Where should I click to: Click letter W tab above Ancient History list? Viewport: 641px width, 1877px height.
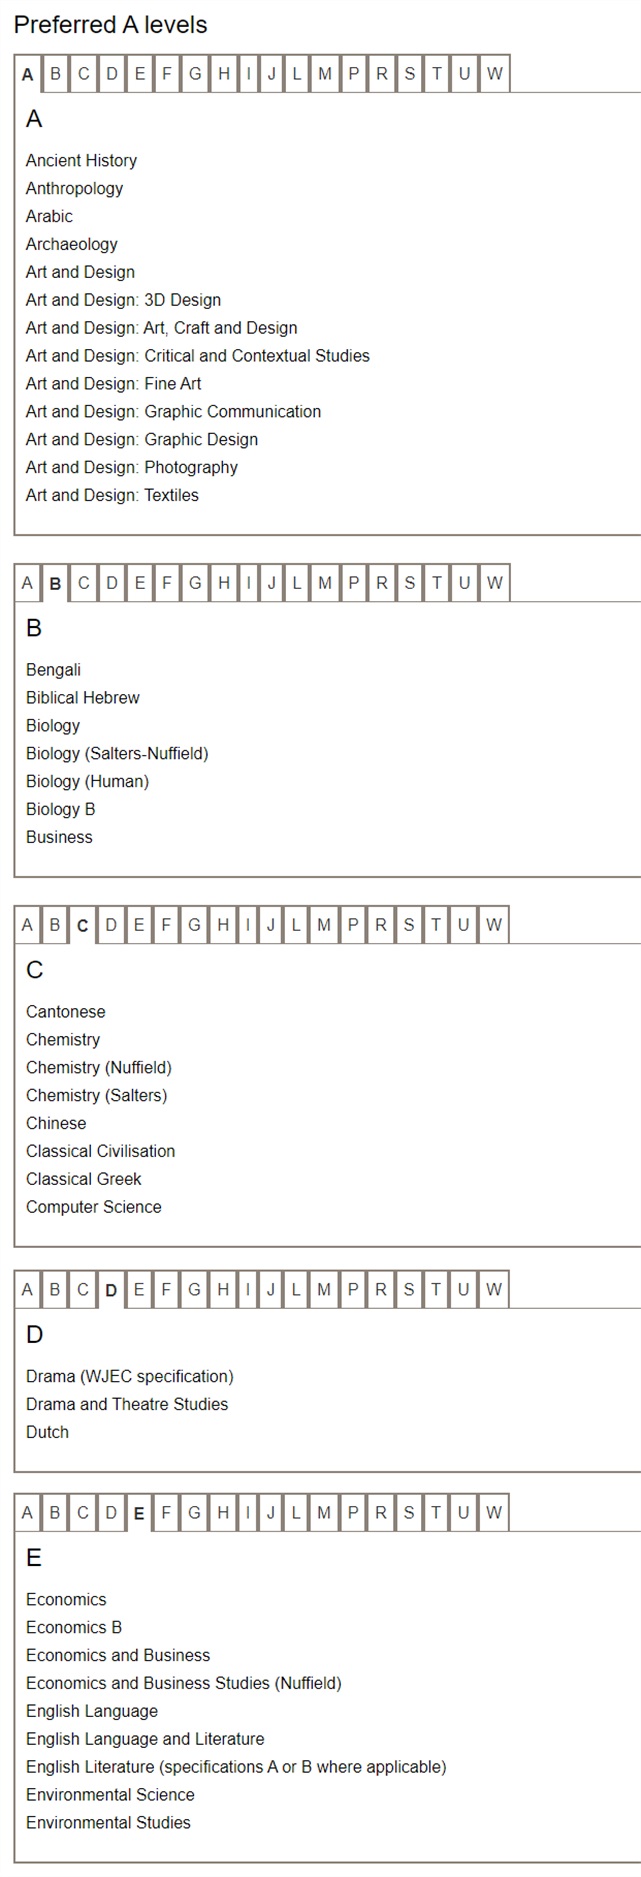[x=494, y=74]
